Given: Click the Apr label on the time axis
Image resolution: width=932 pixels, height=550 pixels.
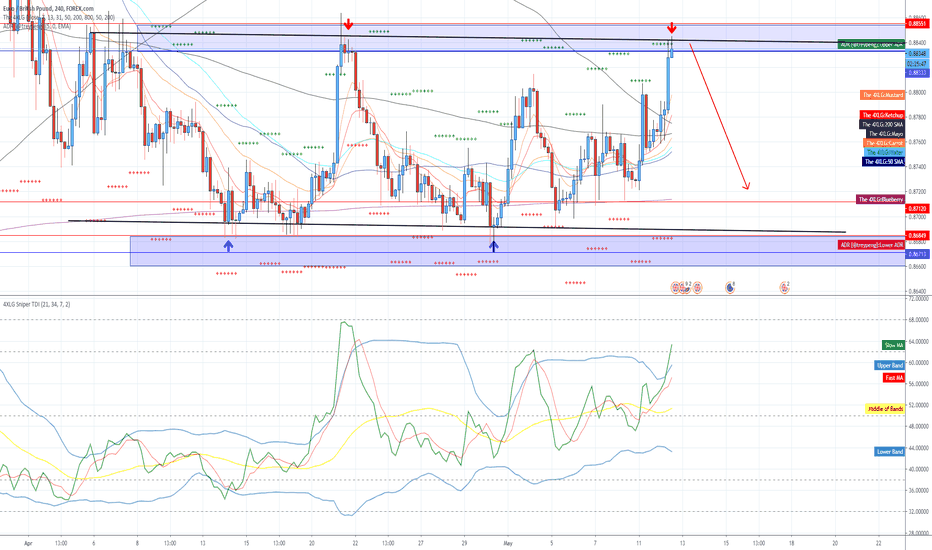Looking at the screenshot, I should pos(28,543).
